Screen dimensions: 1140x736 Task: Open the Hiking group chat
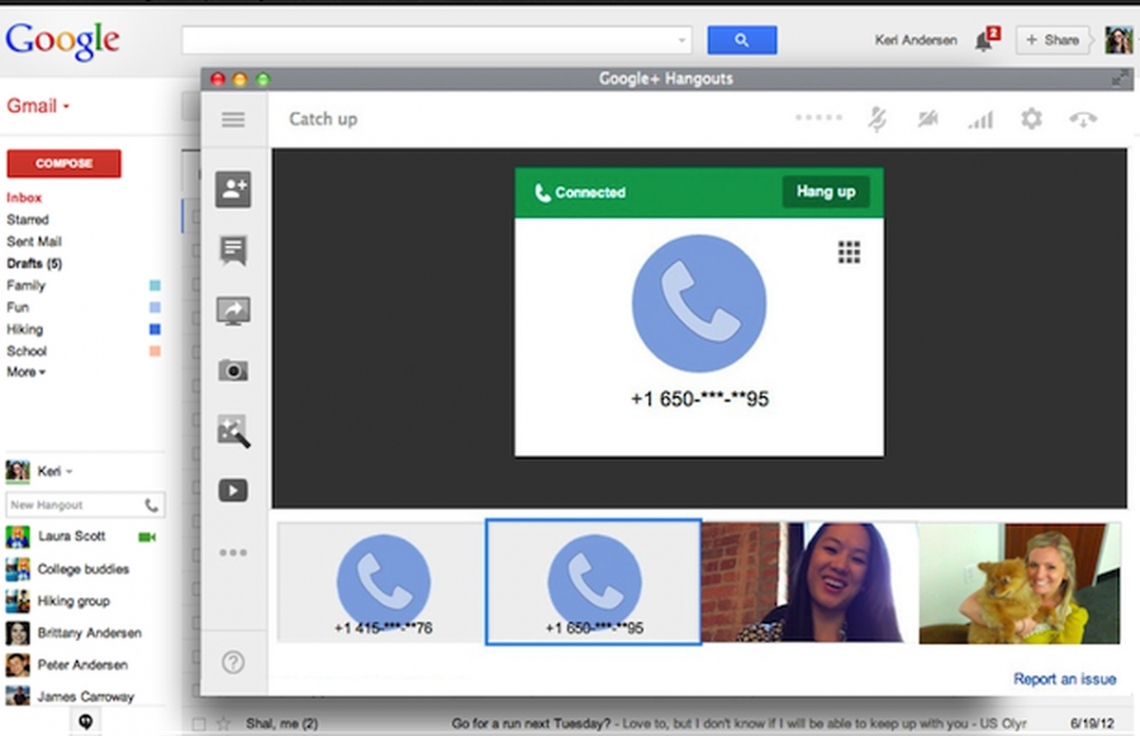58,601
